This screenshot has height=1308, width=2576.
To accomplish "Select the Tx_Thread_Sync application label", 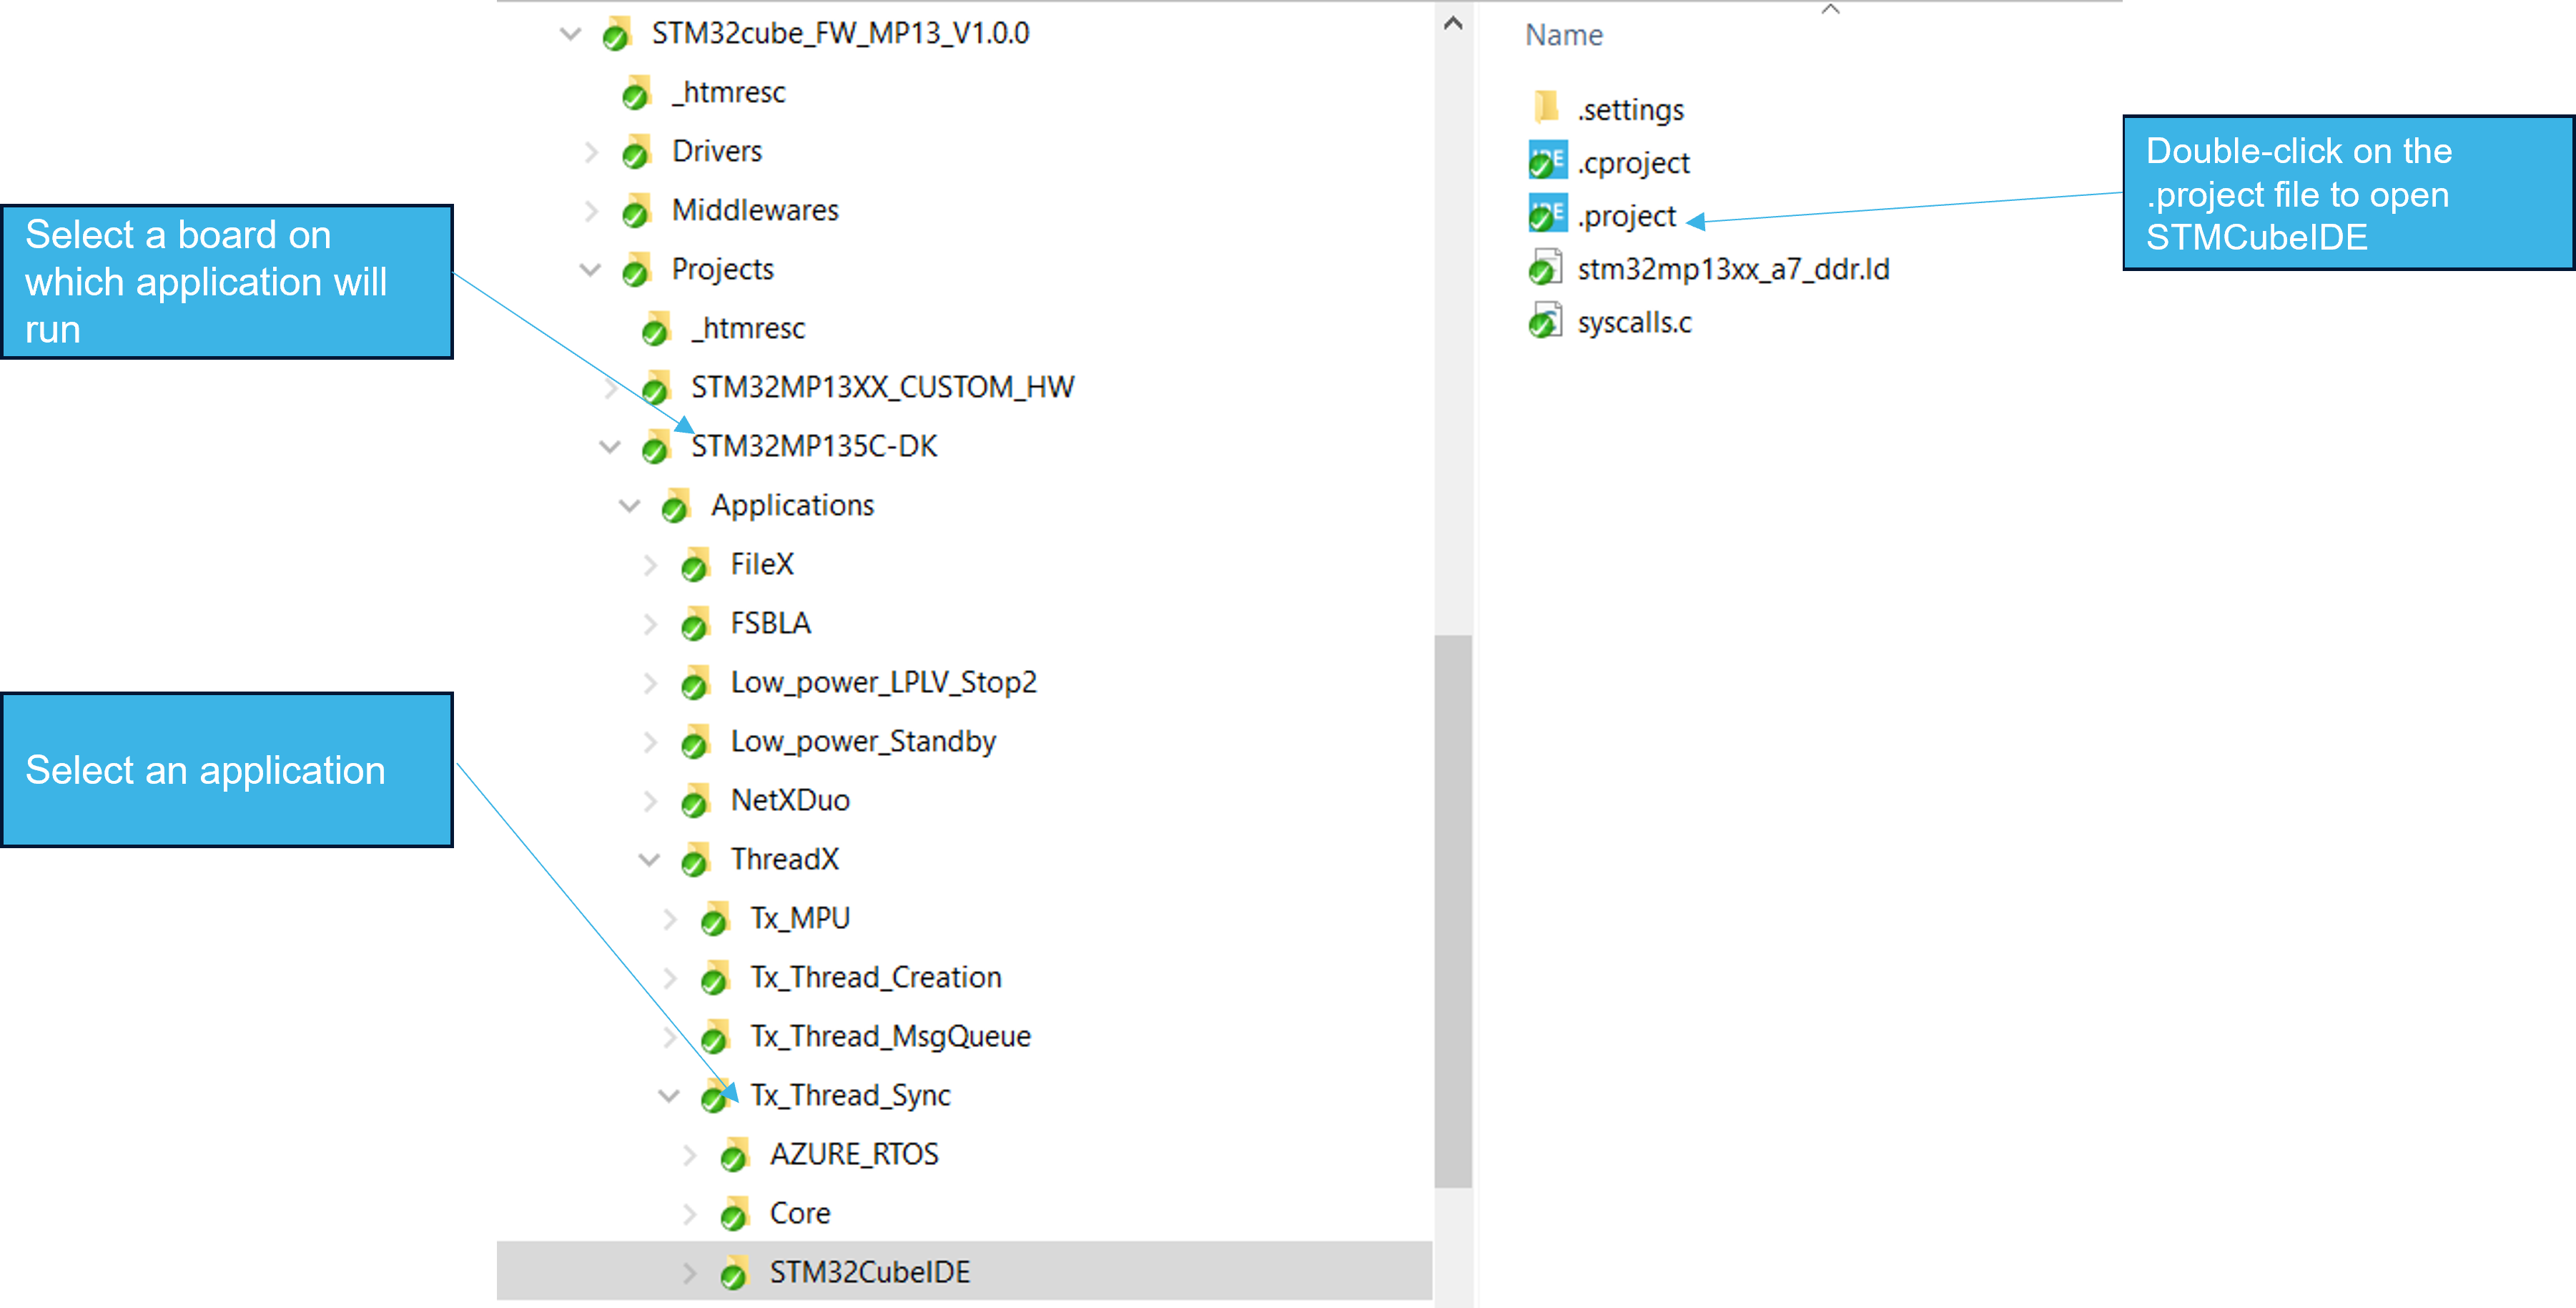I will pos(850,1096).
